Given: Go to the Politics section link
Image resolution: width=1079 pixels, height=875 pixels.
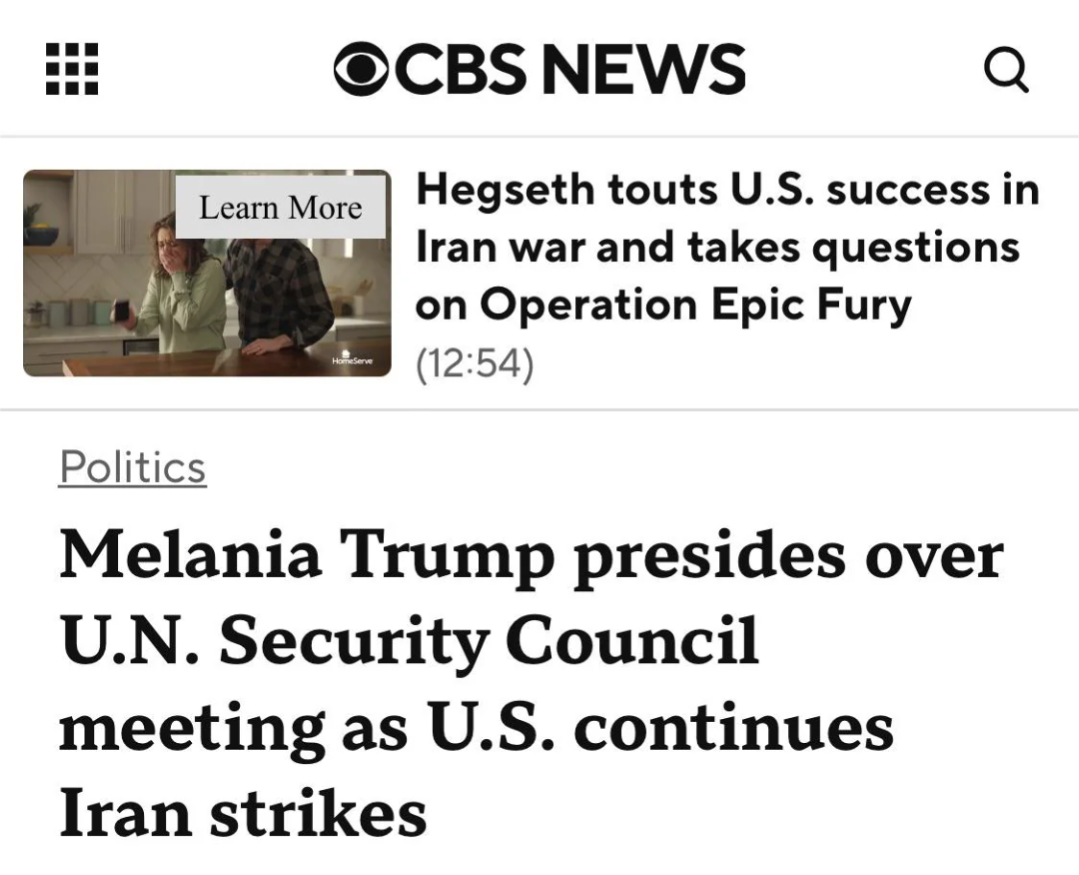Looking at the screenshot, I should (x=132, y=466).
